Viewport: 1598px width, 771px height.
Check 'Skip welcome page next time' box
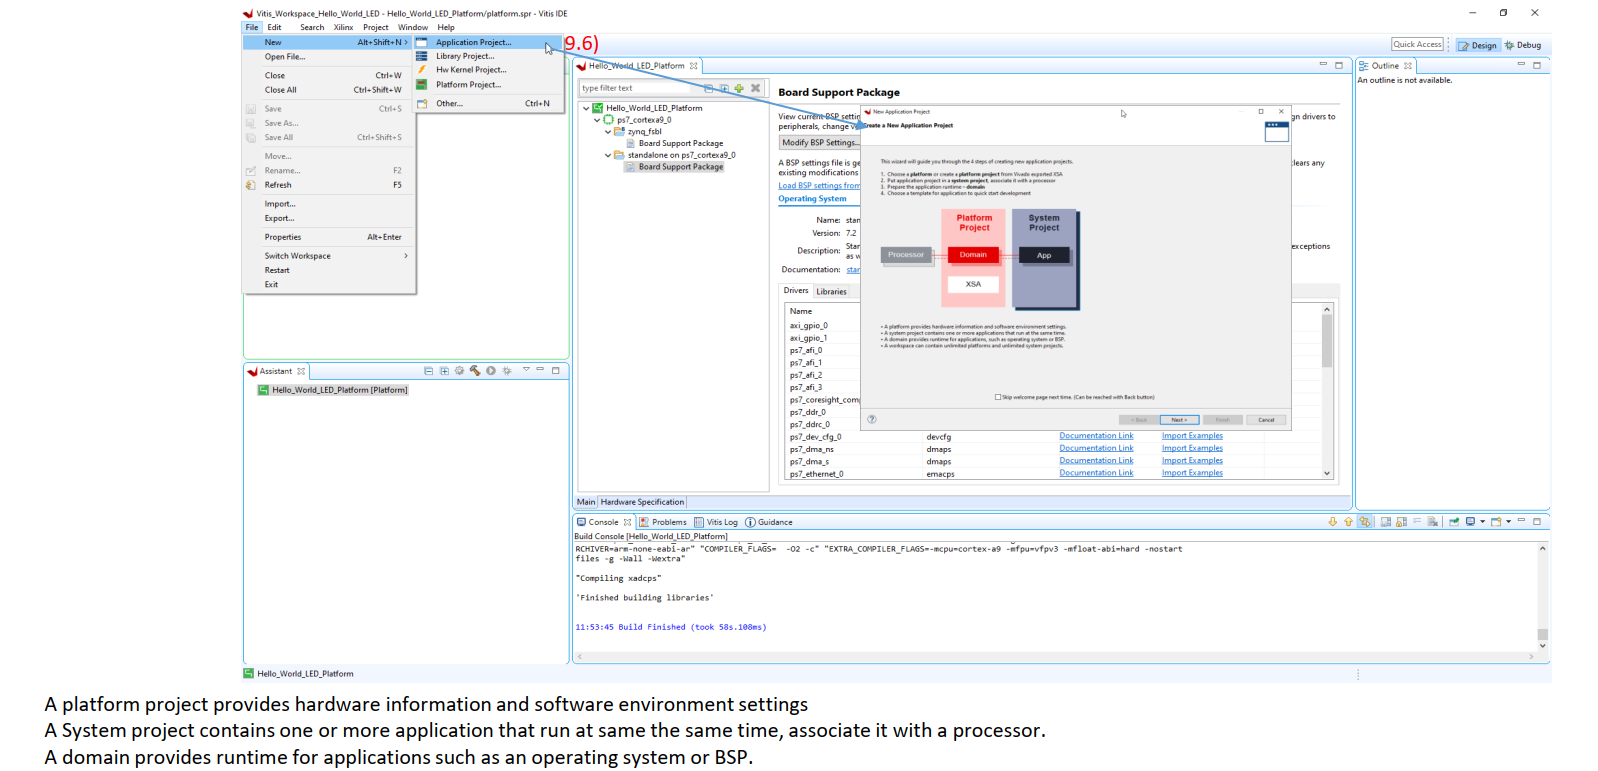pos(998,397)
